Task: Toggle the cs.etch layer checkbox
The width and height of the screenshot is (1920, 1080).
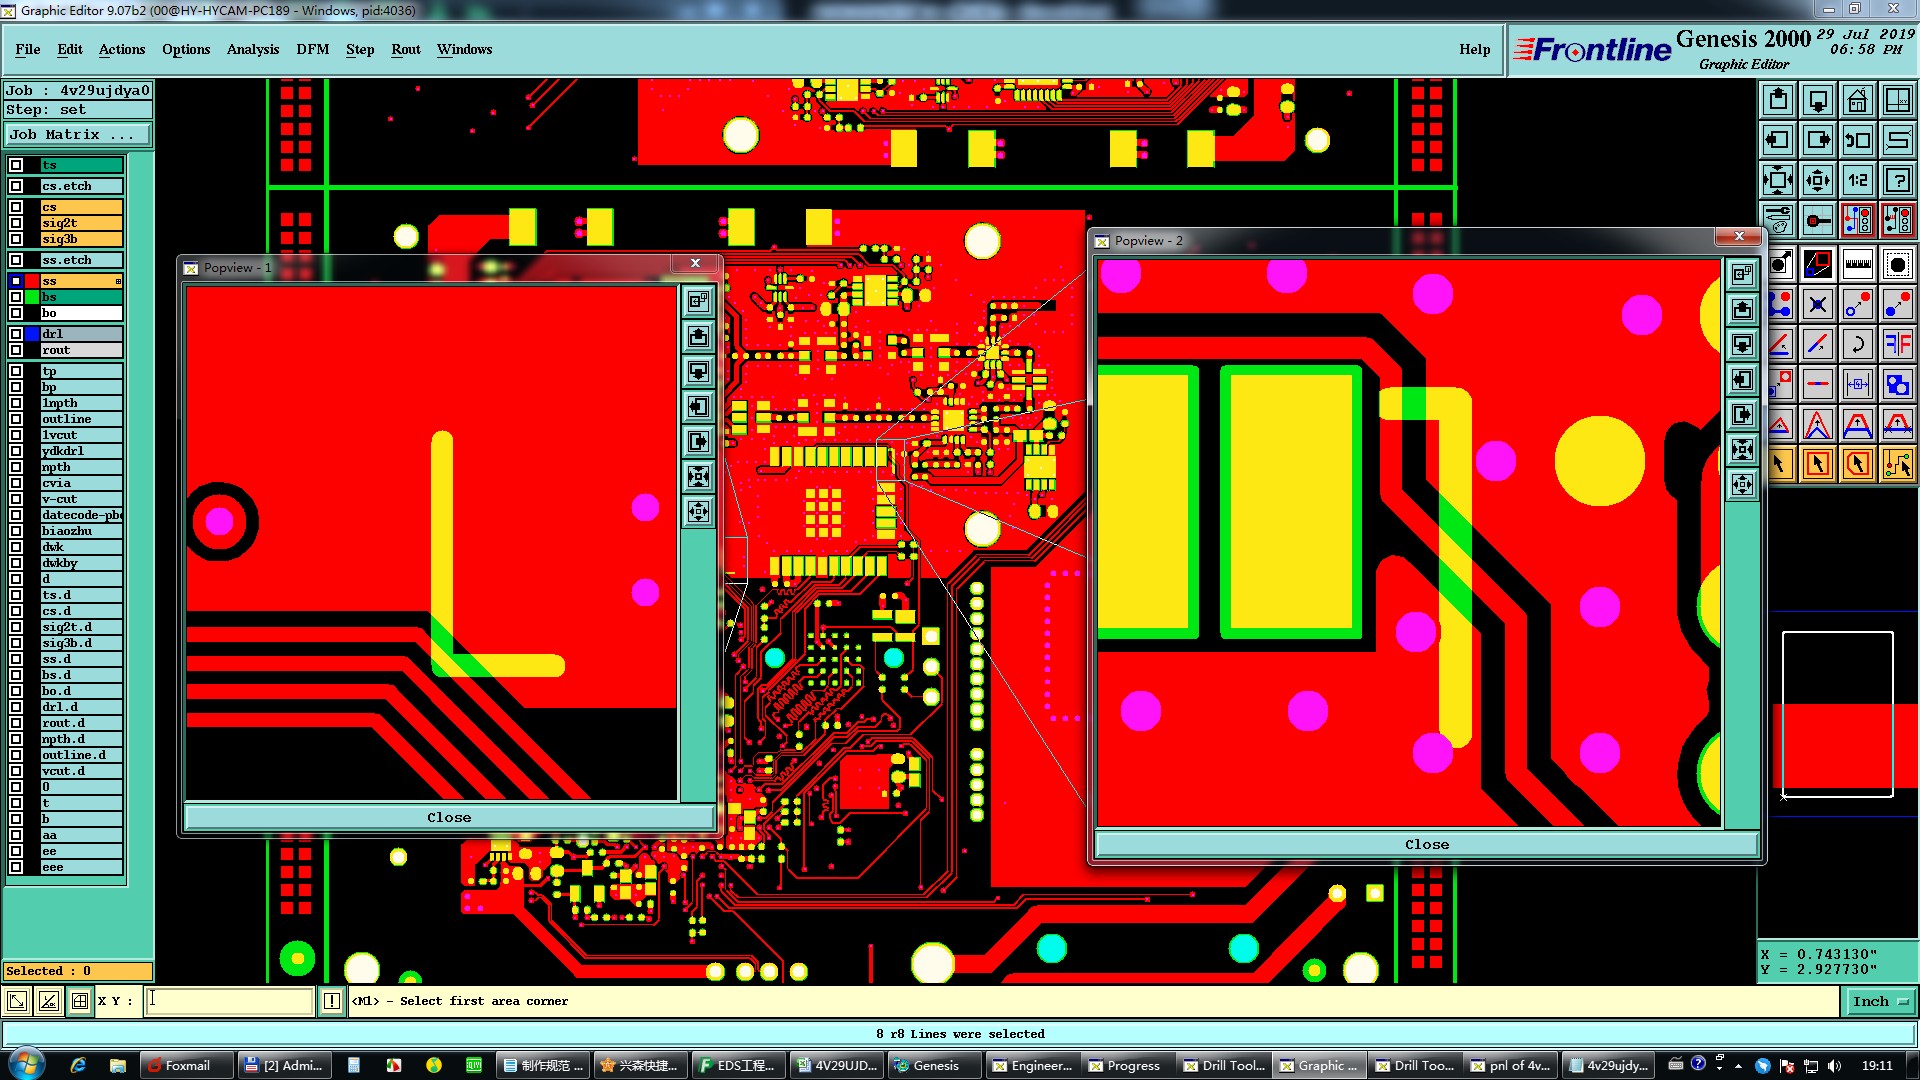Action: tap(16, 186)
